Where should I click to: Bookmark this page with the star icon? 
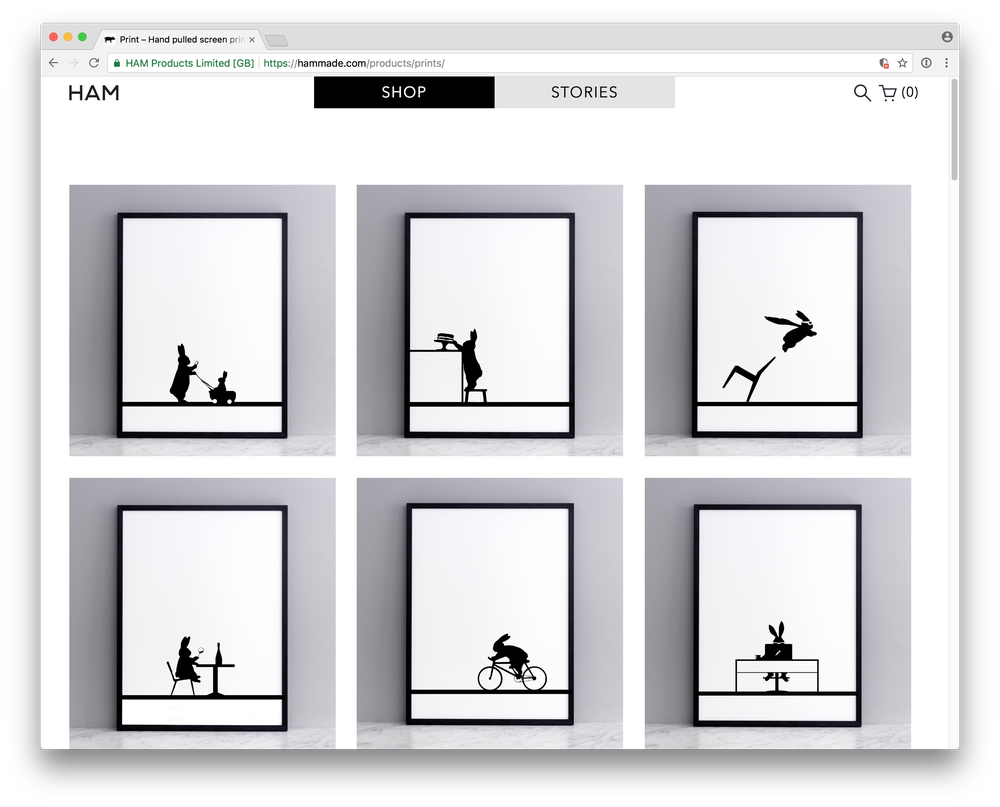[902, 63]
